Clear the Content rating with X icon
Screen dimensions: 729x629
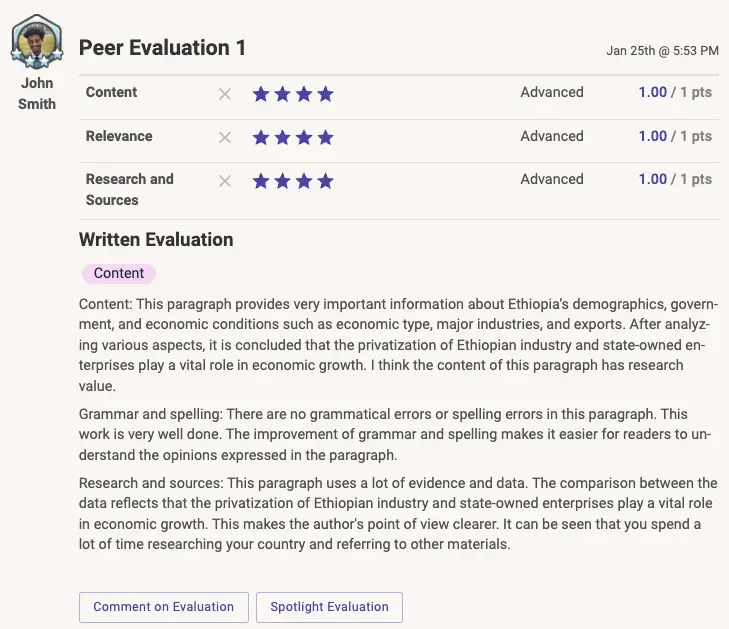(225, 94)
